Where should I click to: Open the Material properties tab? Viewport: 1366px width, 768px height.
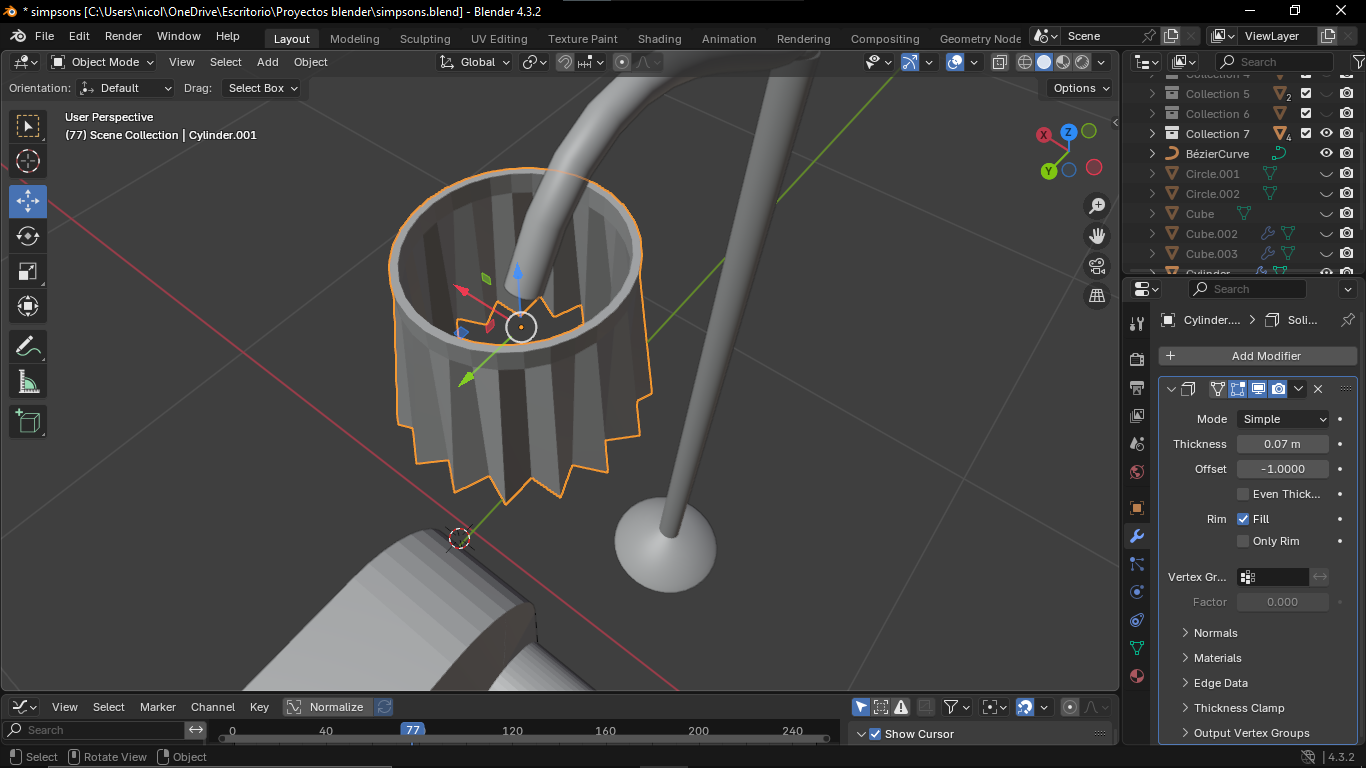click(1137, 676)
